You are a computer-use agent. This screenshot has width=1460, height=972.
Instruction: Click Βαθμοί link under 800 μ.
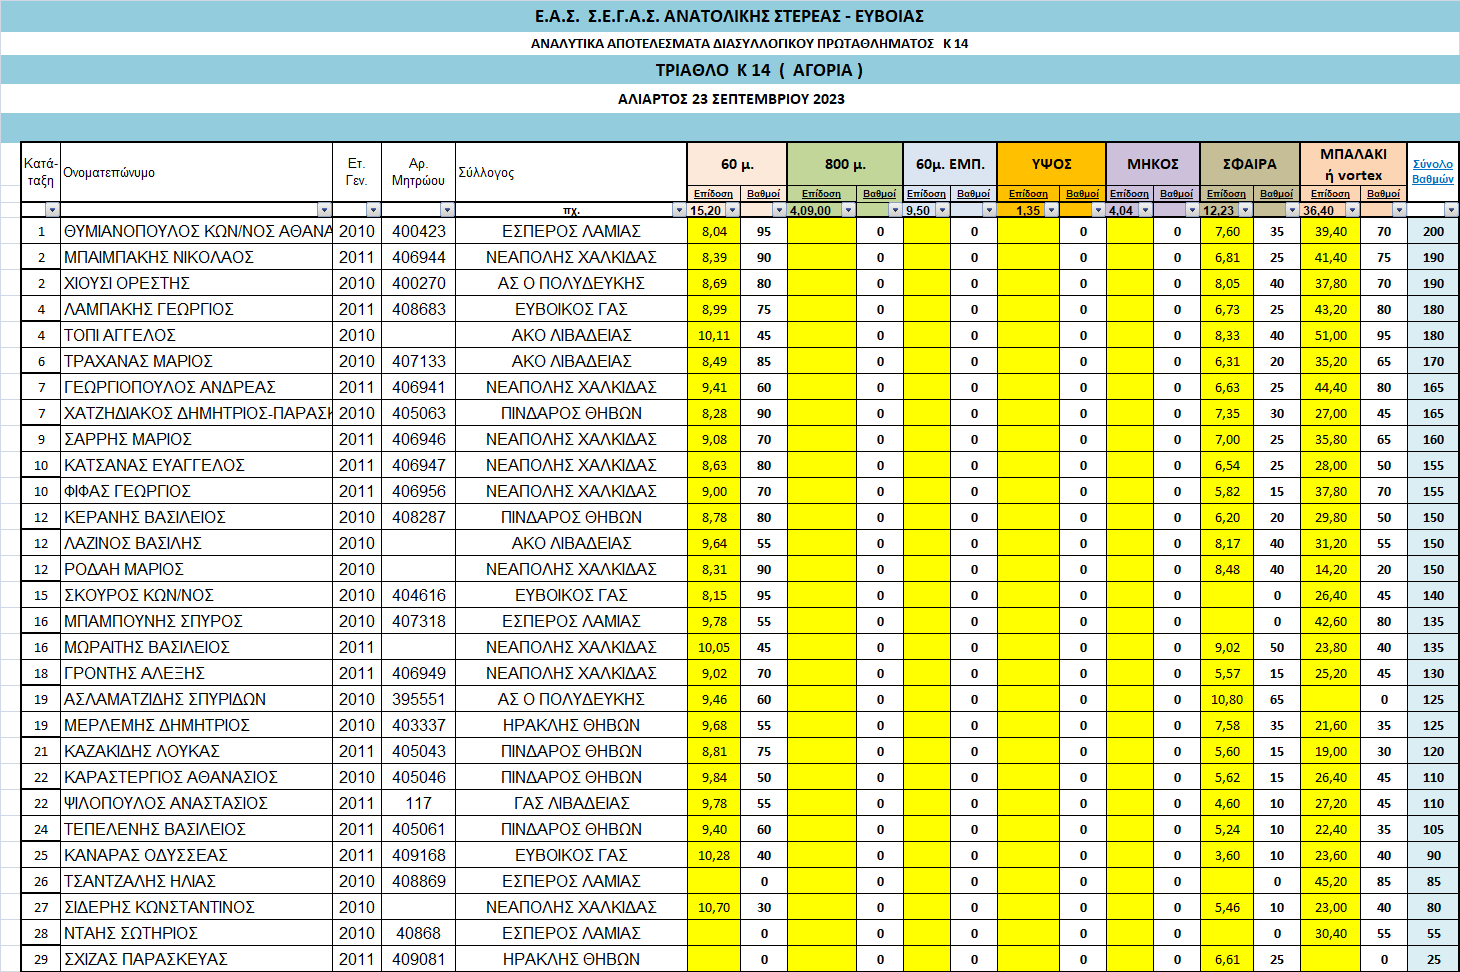coord(880,194)
